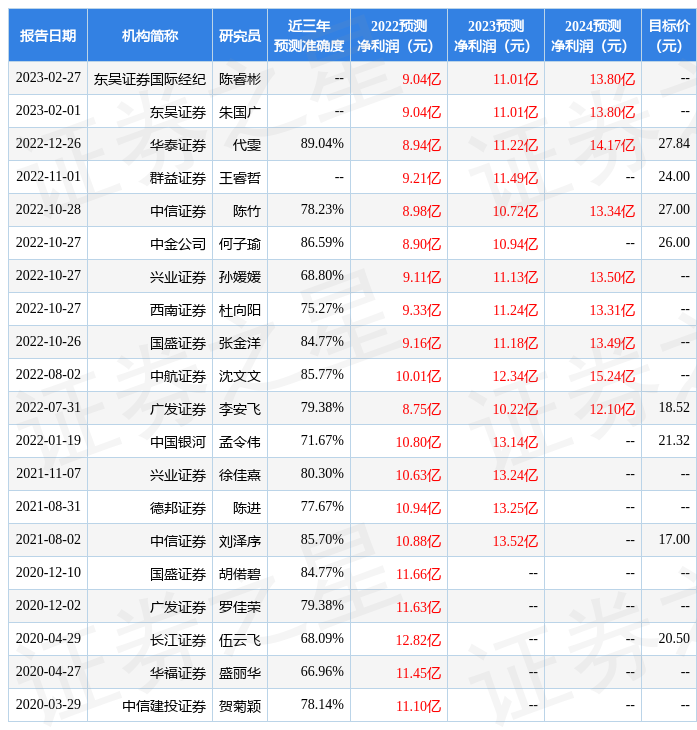Select target price 26.00

point(674,243)
